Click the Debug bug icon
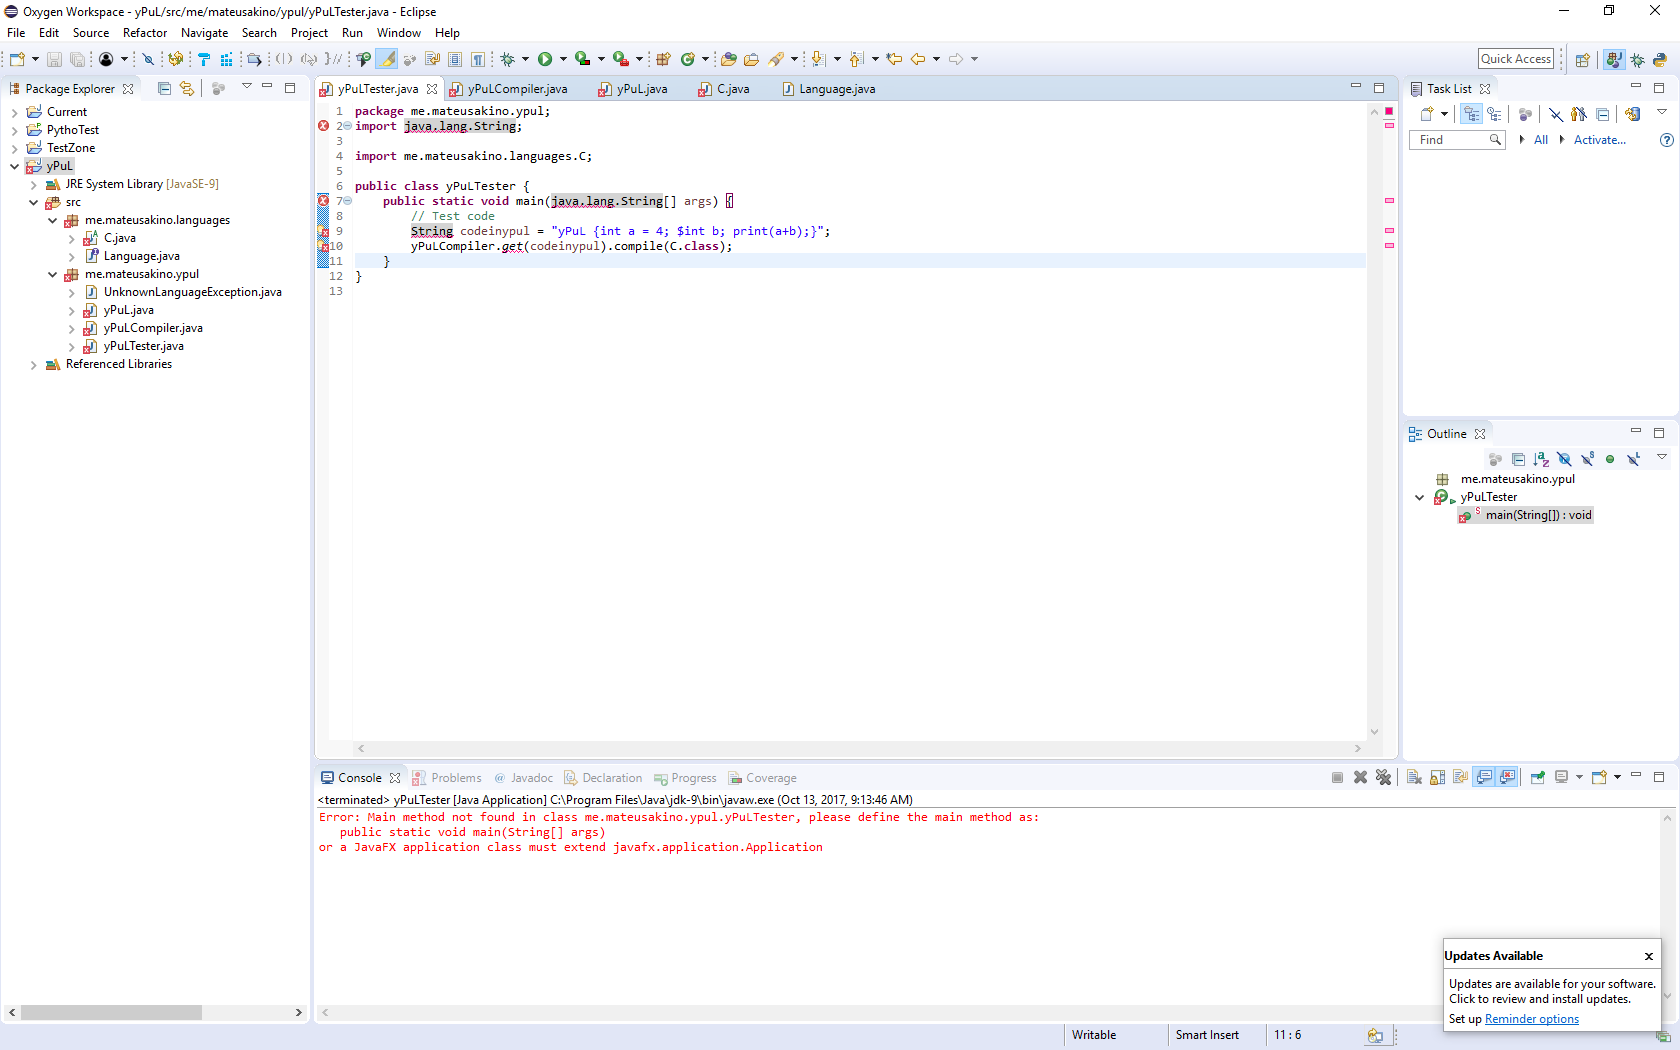Viewport: 1680px width, 1050px height. point(508,59)
